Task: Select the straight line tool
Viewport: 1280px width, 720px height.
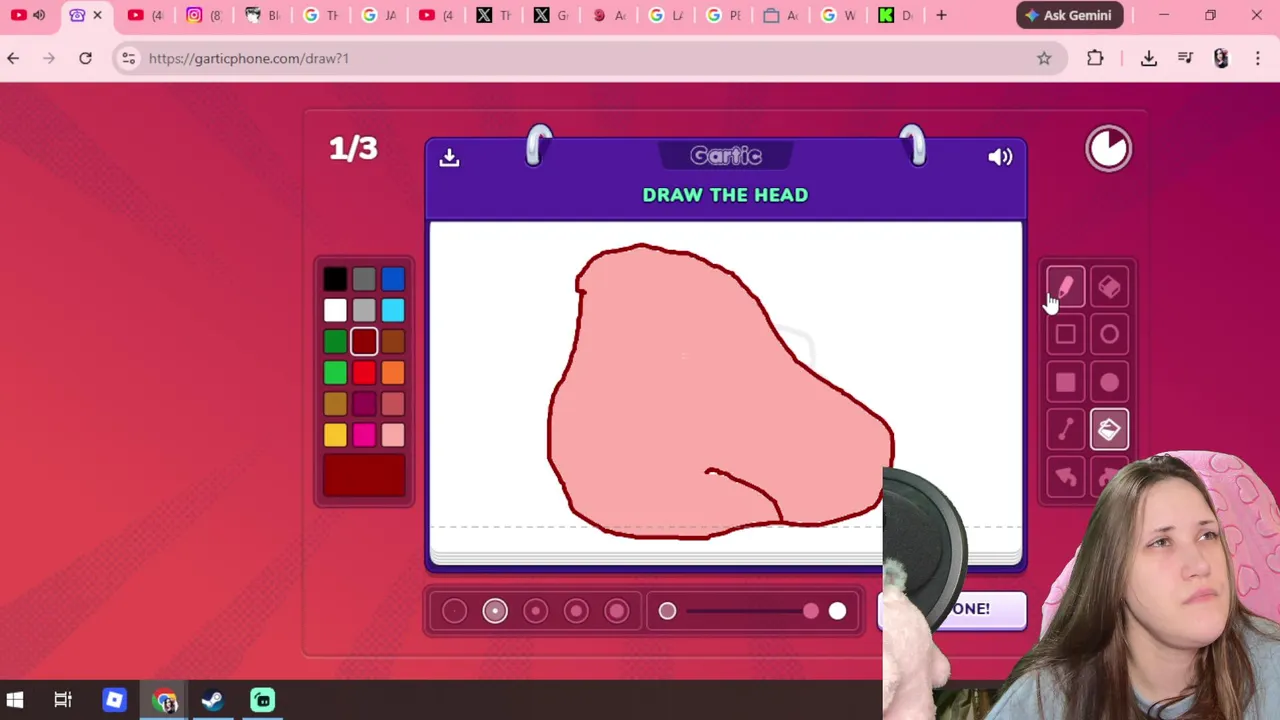Action: point(1065,430)
